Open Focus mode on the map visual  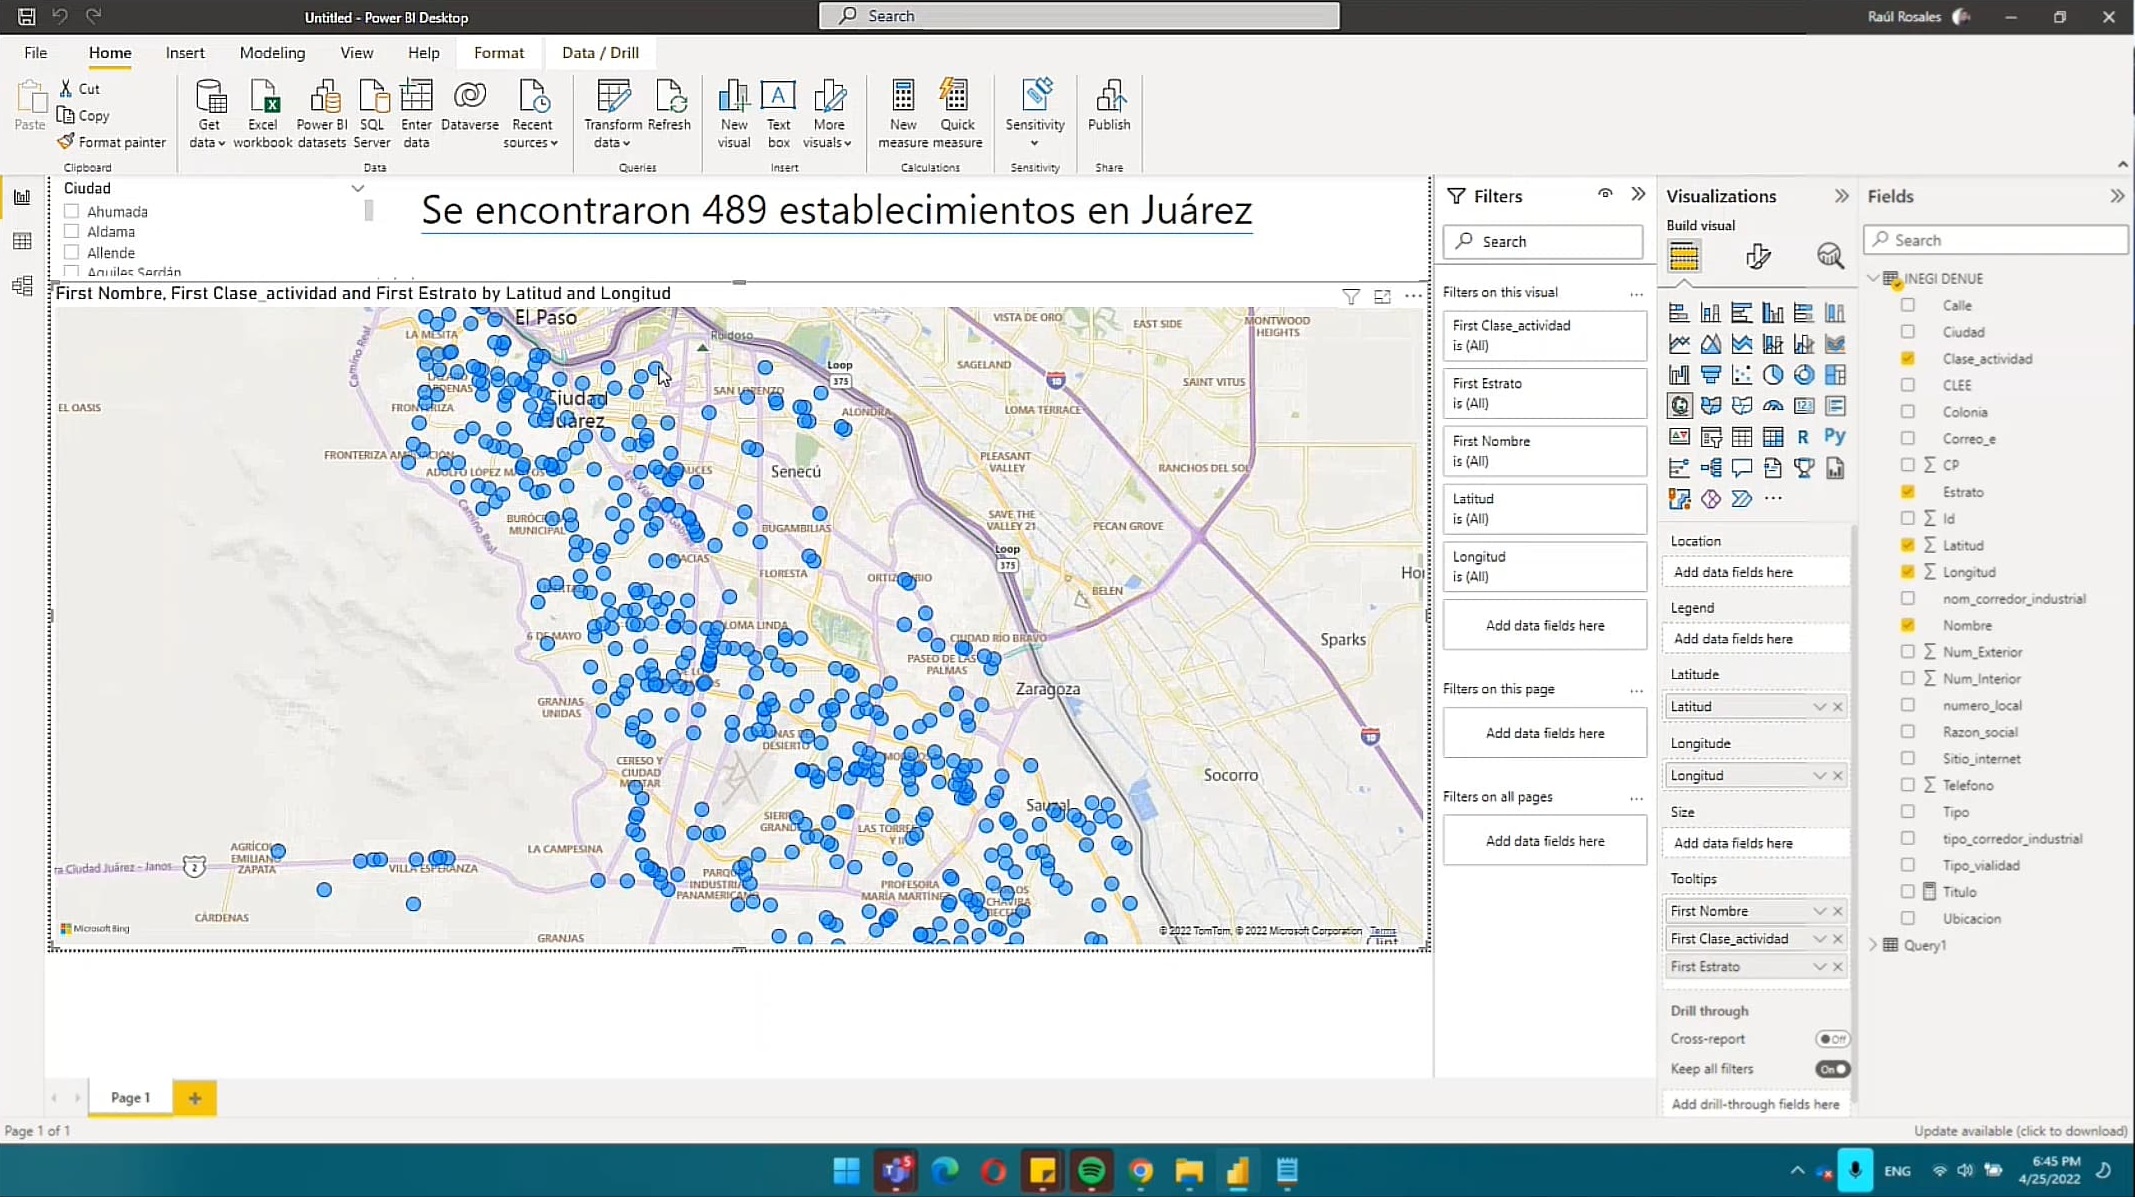[x=1382, y=296]
